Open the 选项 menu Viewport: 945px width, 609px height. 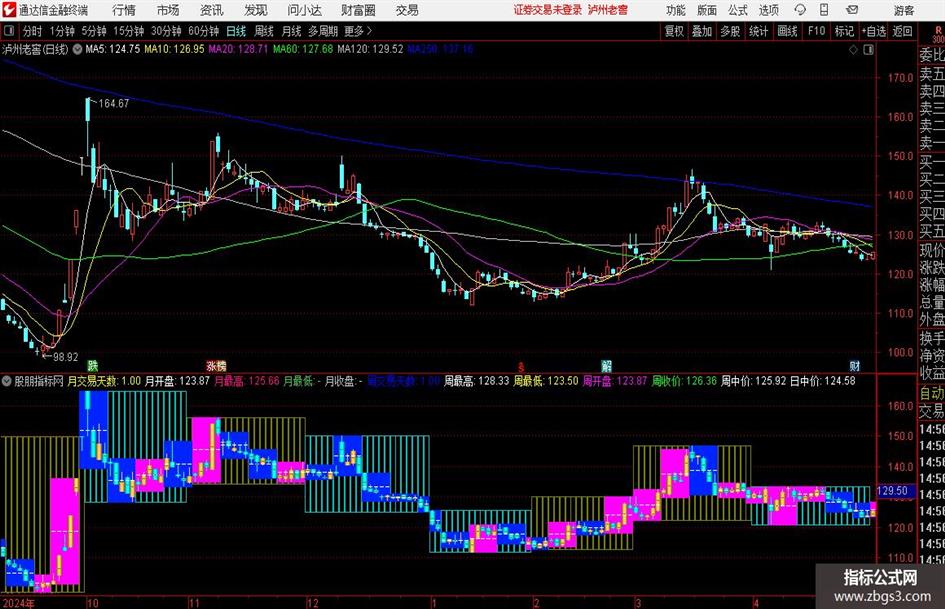(768, 10)
